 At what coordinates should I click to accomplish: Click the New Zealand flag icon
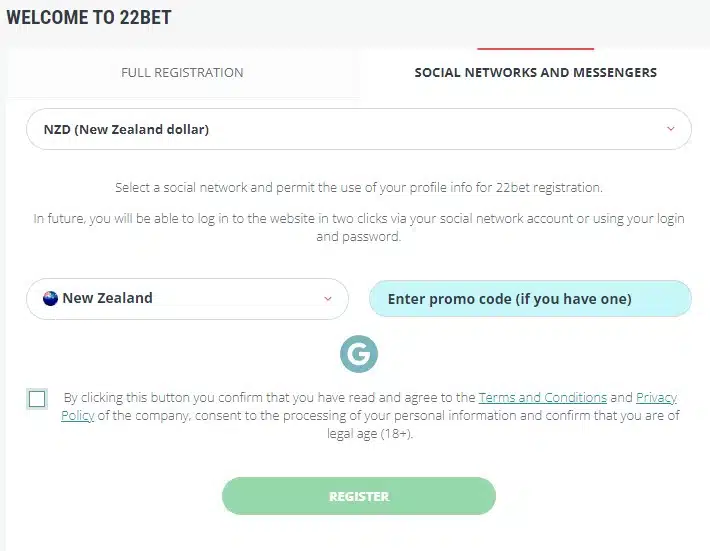point(50,298)
